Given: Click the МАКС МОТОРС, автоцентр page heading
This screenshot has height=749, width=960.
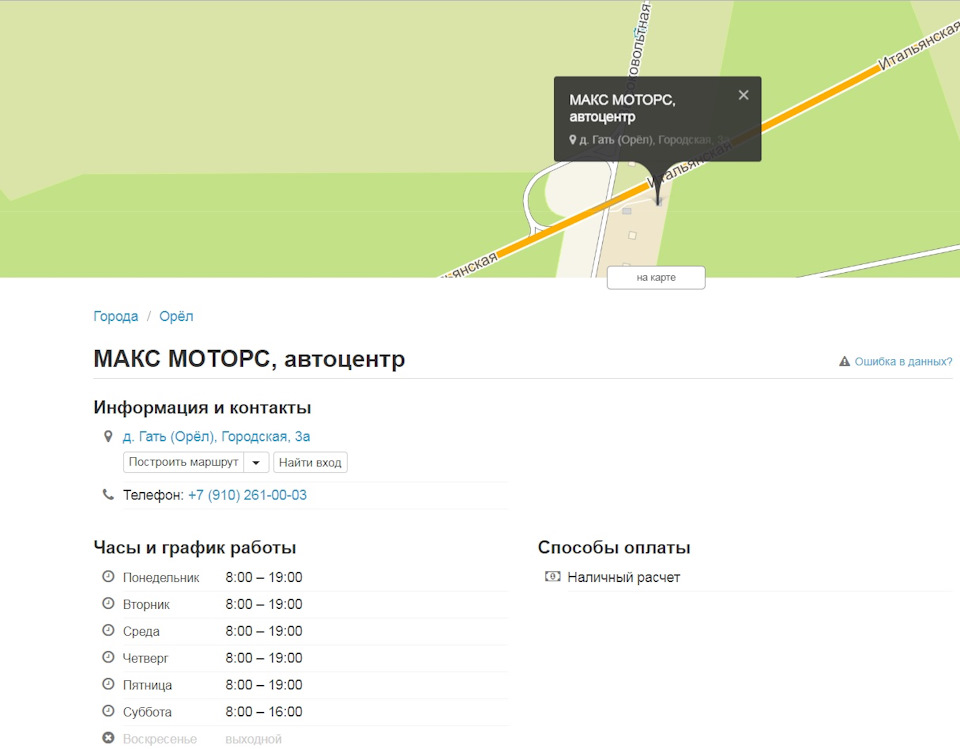Looking at the screenshot, I should tap(249, 359).
